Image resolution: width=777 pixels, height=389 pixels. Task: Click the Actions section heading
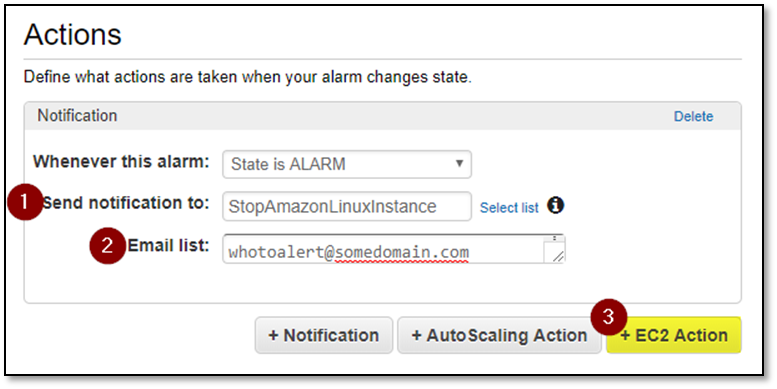tap(72, 34)
